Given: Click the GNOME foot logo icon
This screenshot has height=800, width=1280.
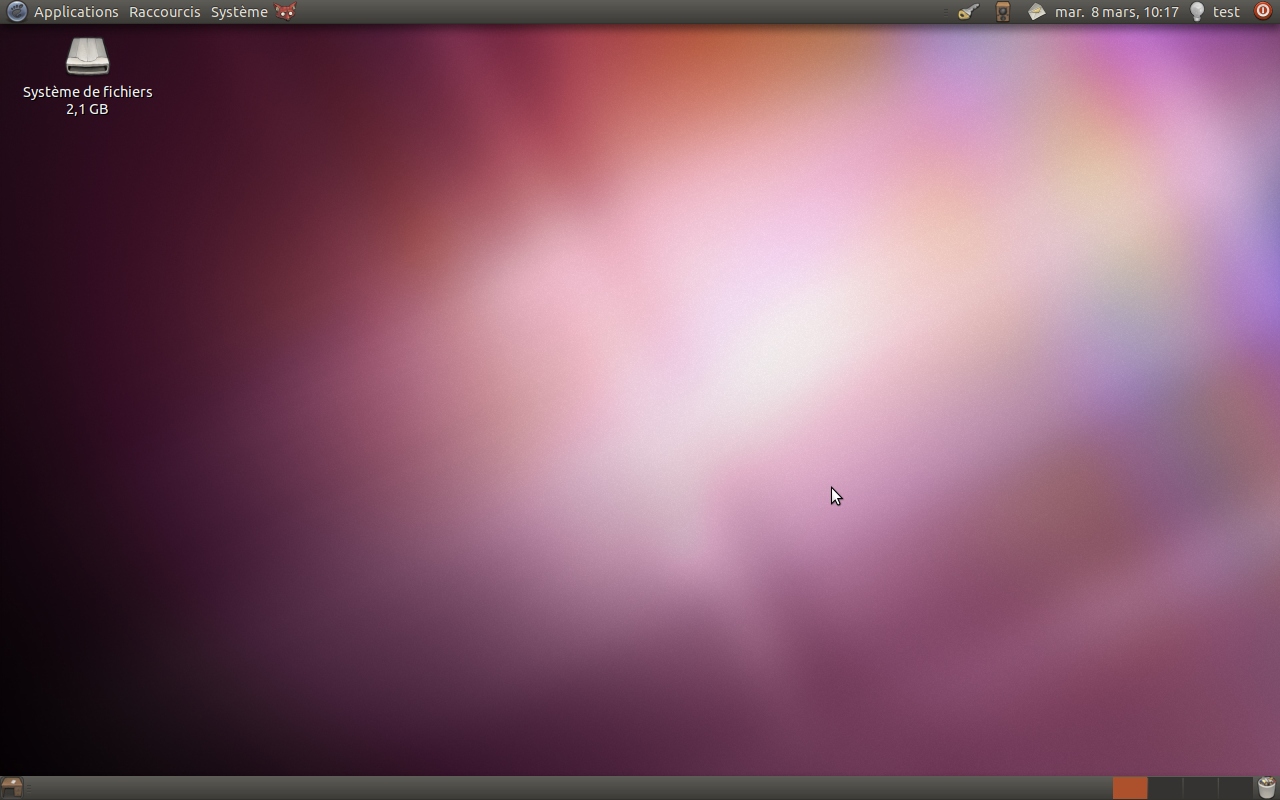Looking at the screenshot, I should click(16, 12).
